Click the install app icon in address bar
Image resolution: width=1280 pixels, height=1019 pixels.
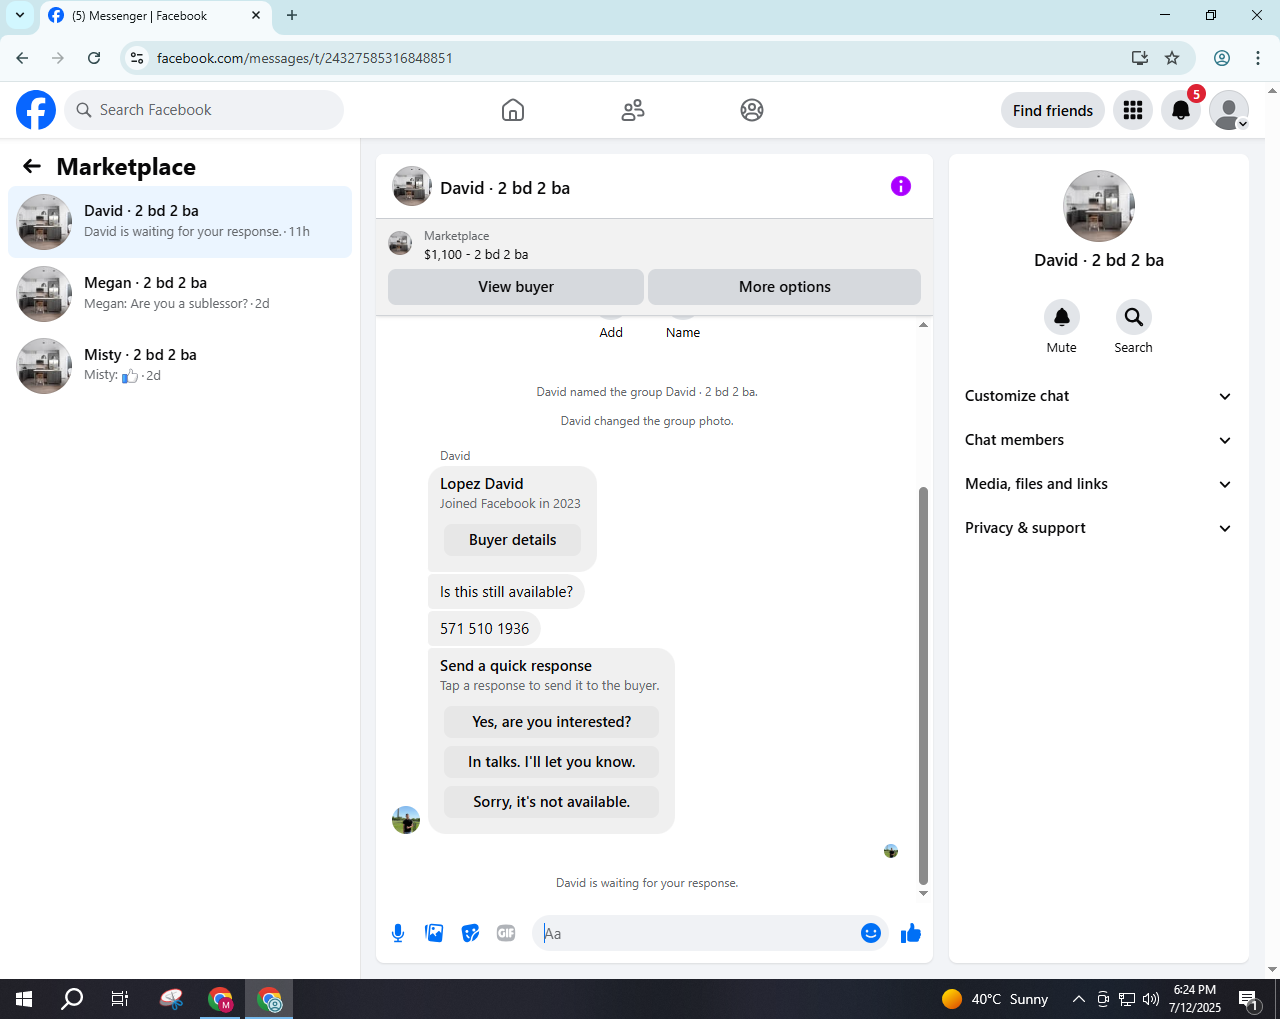(1140, 58)
